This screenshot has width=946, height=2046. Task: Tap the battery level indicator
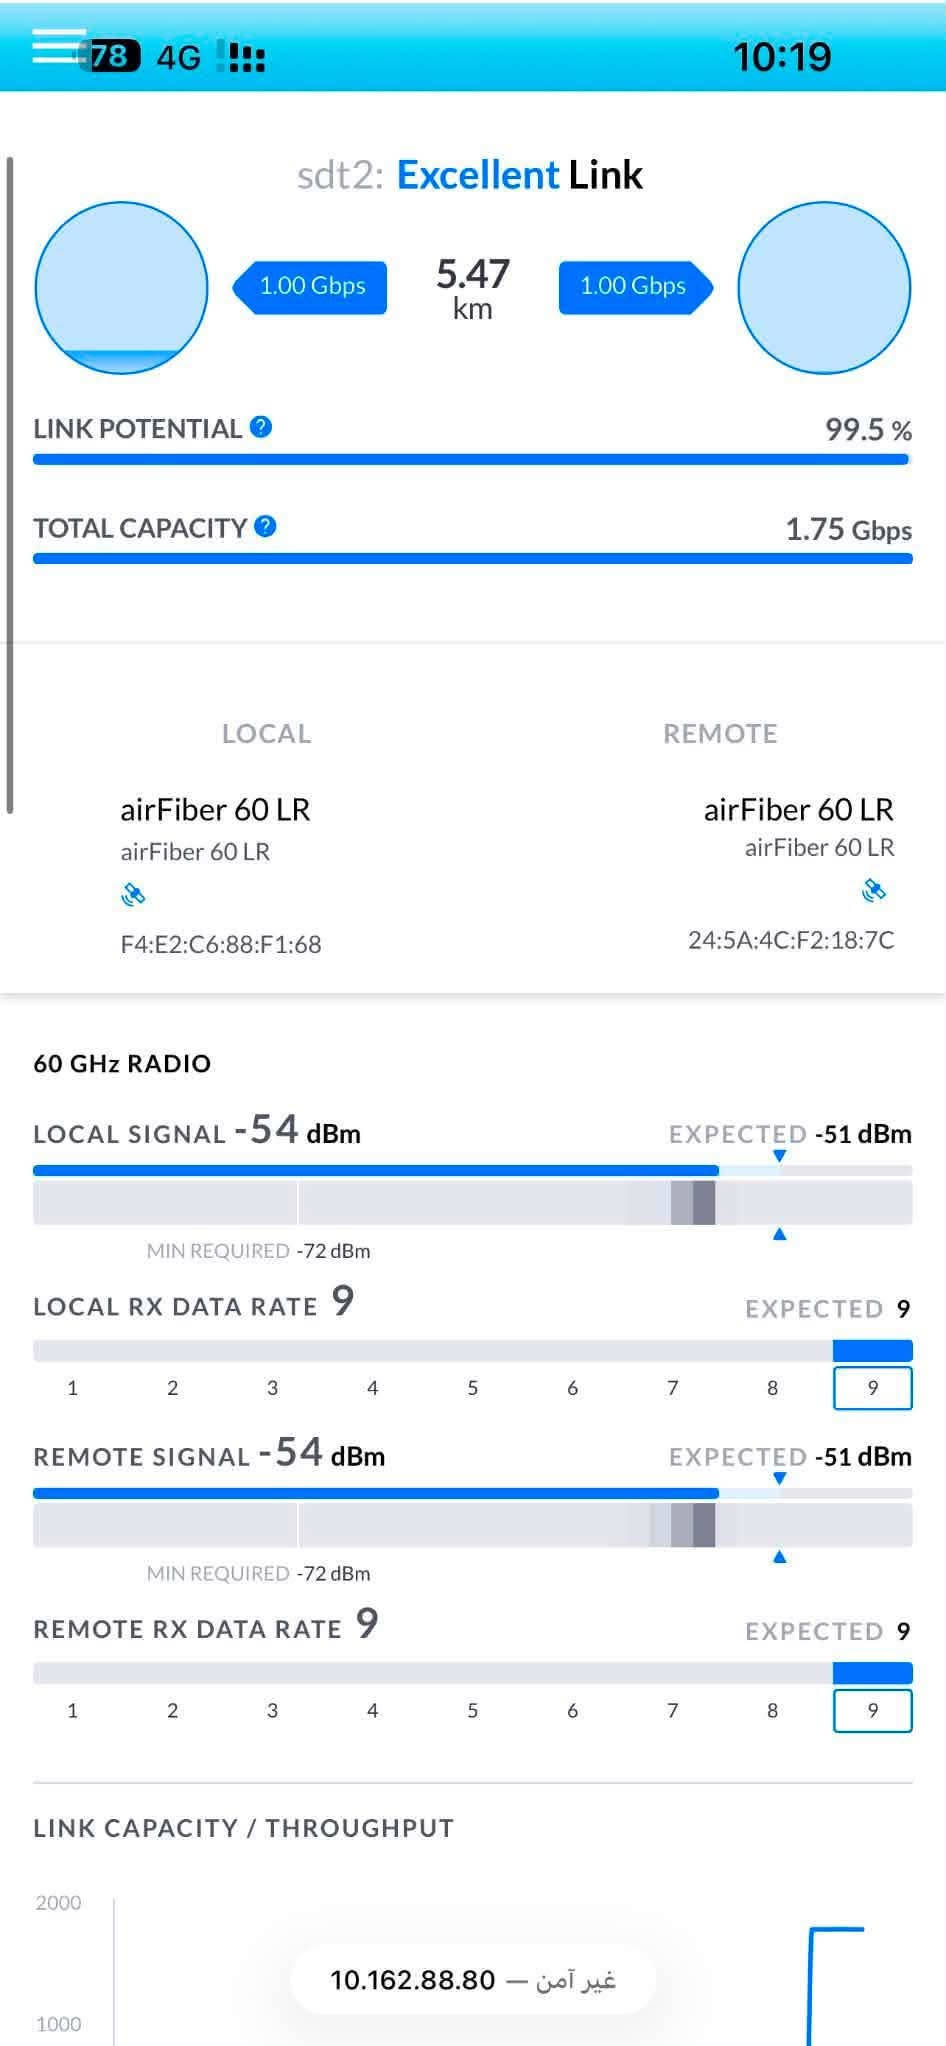coord(110,57)
